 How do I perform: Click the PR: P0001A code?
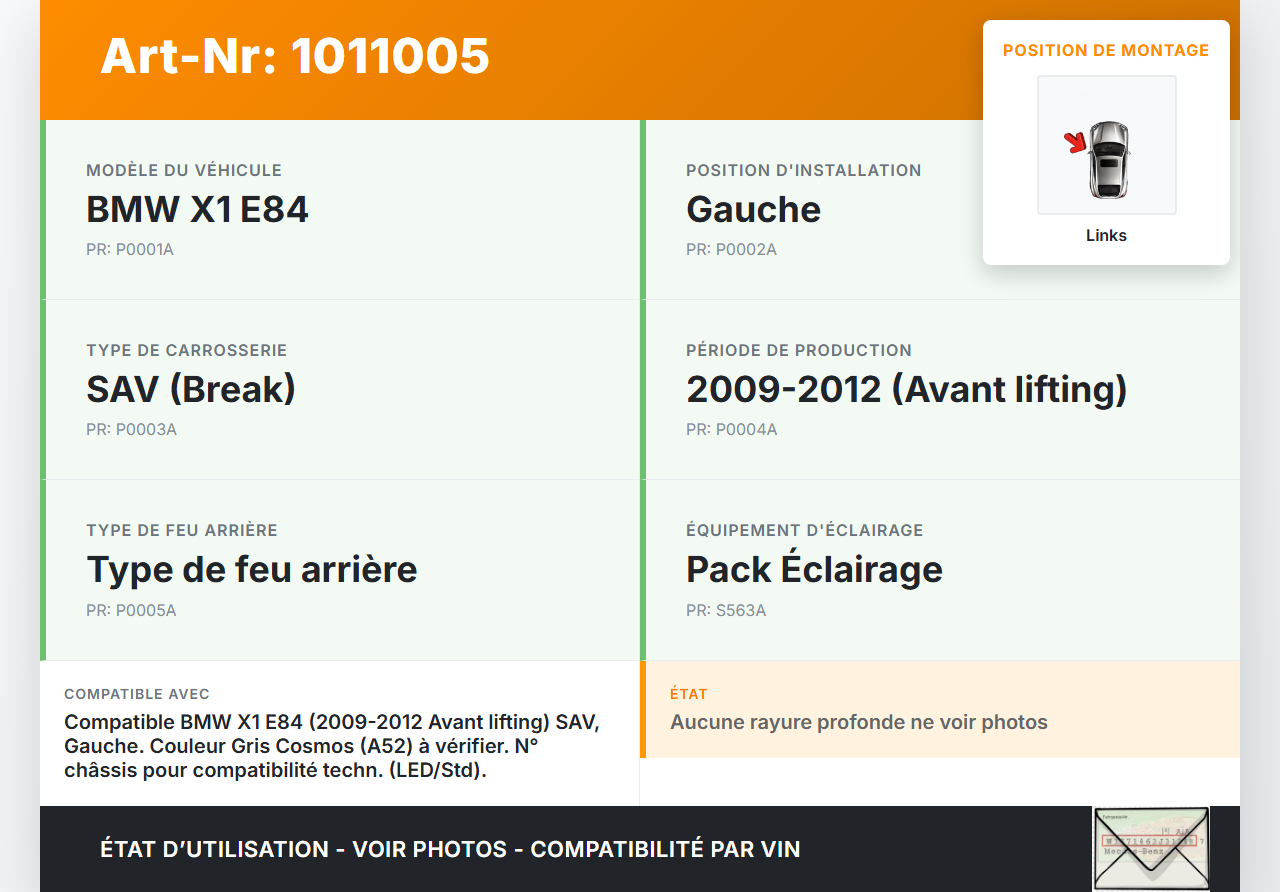tap(130, 249)
